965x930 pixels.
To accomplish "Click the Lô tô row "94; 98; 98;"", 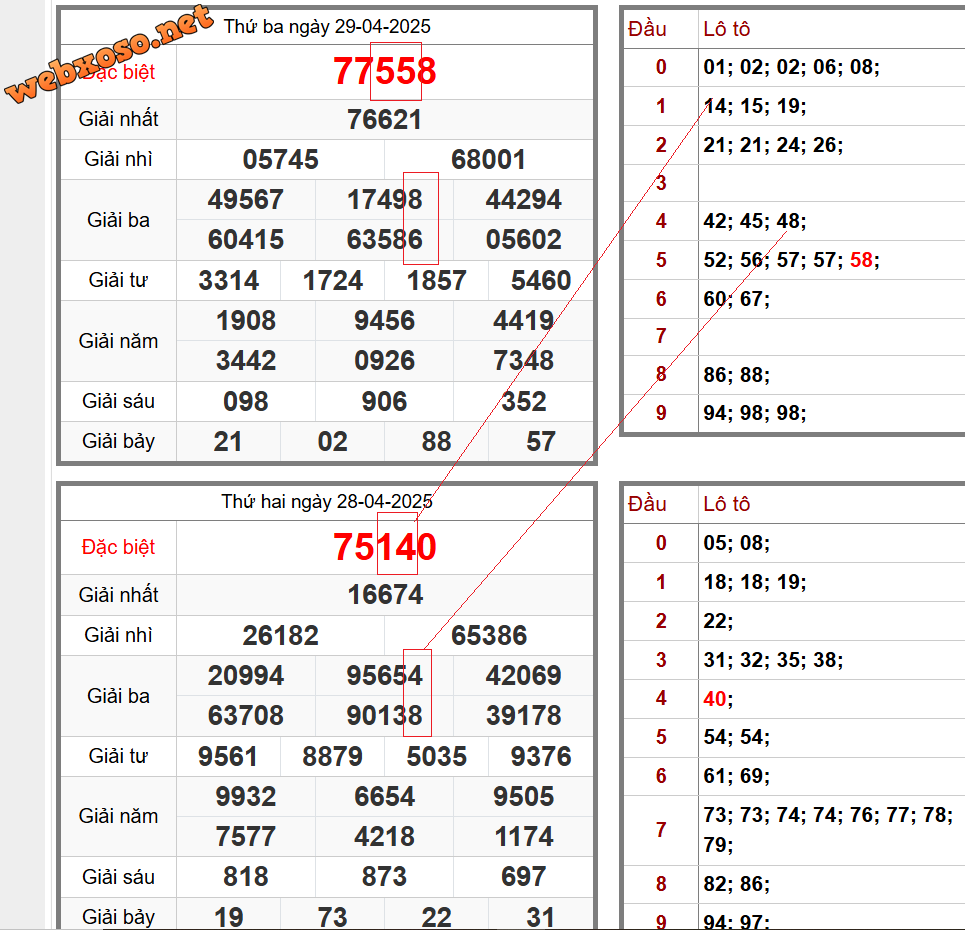I will 755,412.
